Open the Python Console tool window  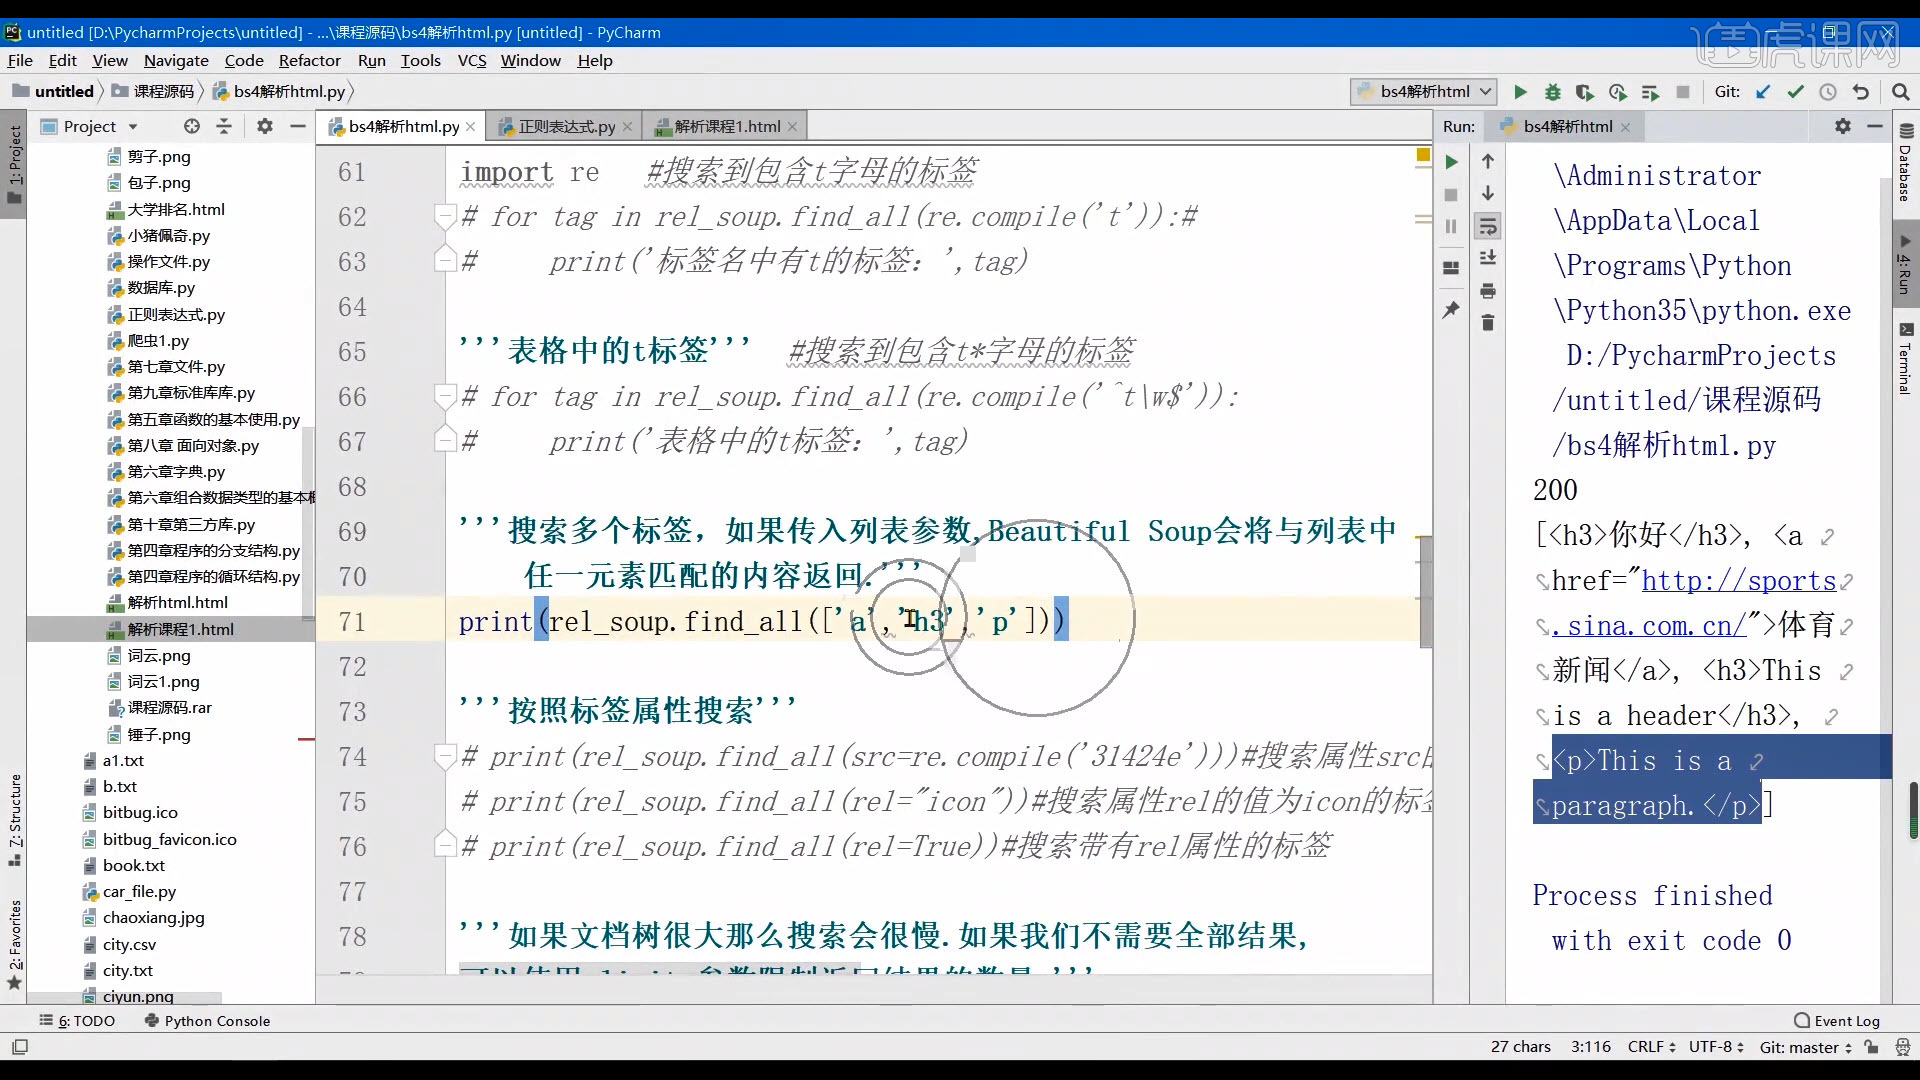tap(207, 1021)
